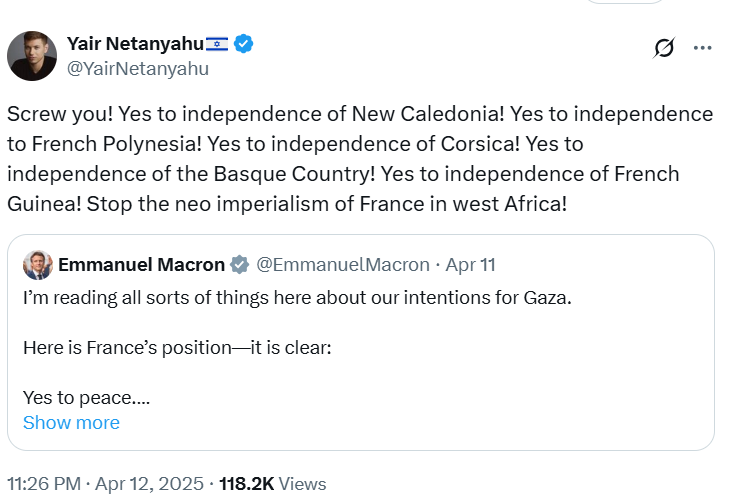Click the "Yes to peace...." line

pyautogui.click(x=86, y=398)
